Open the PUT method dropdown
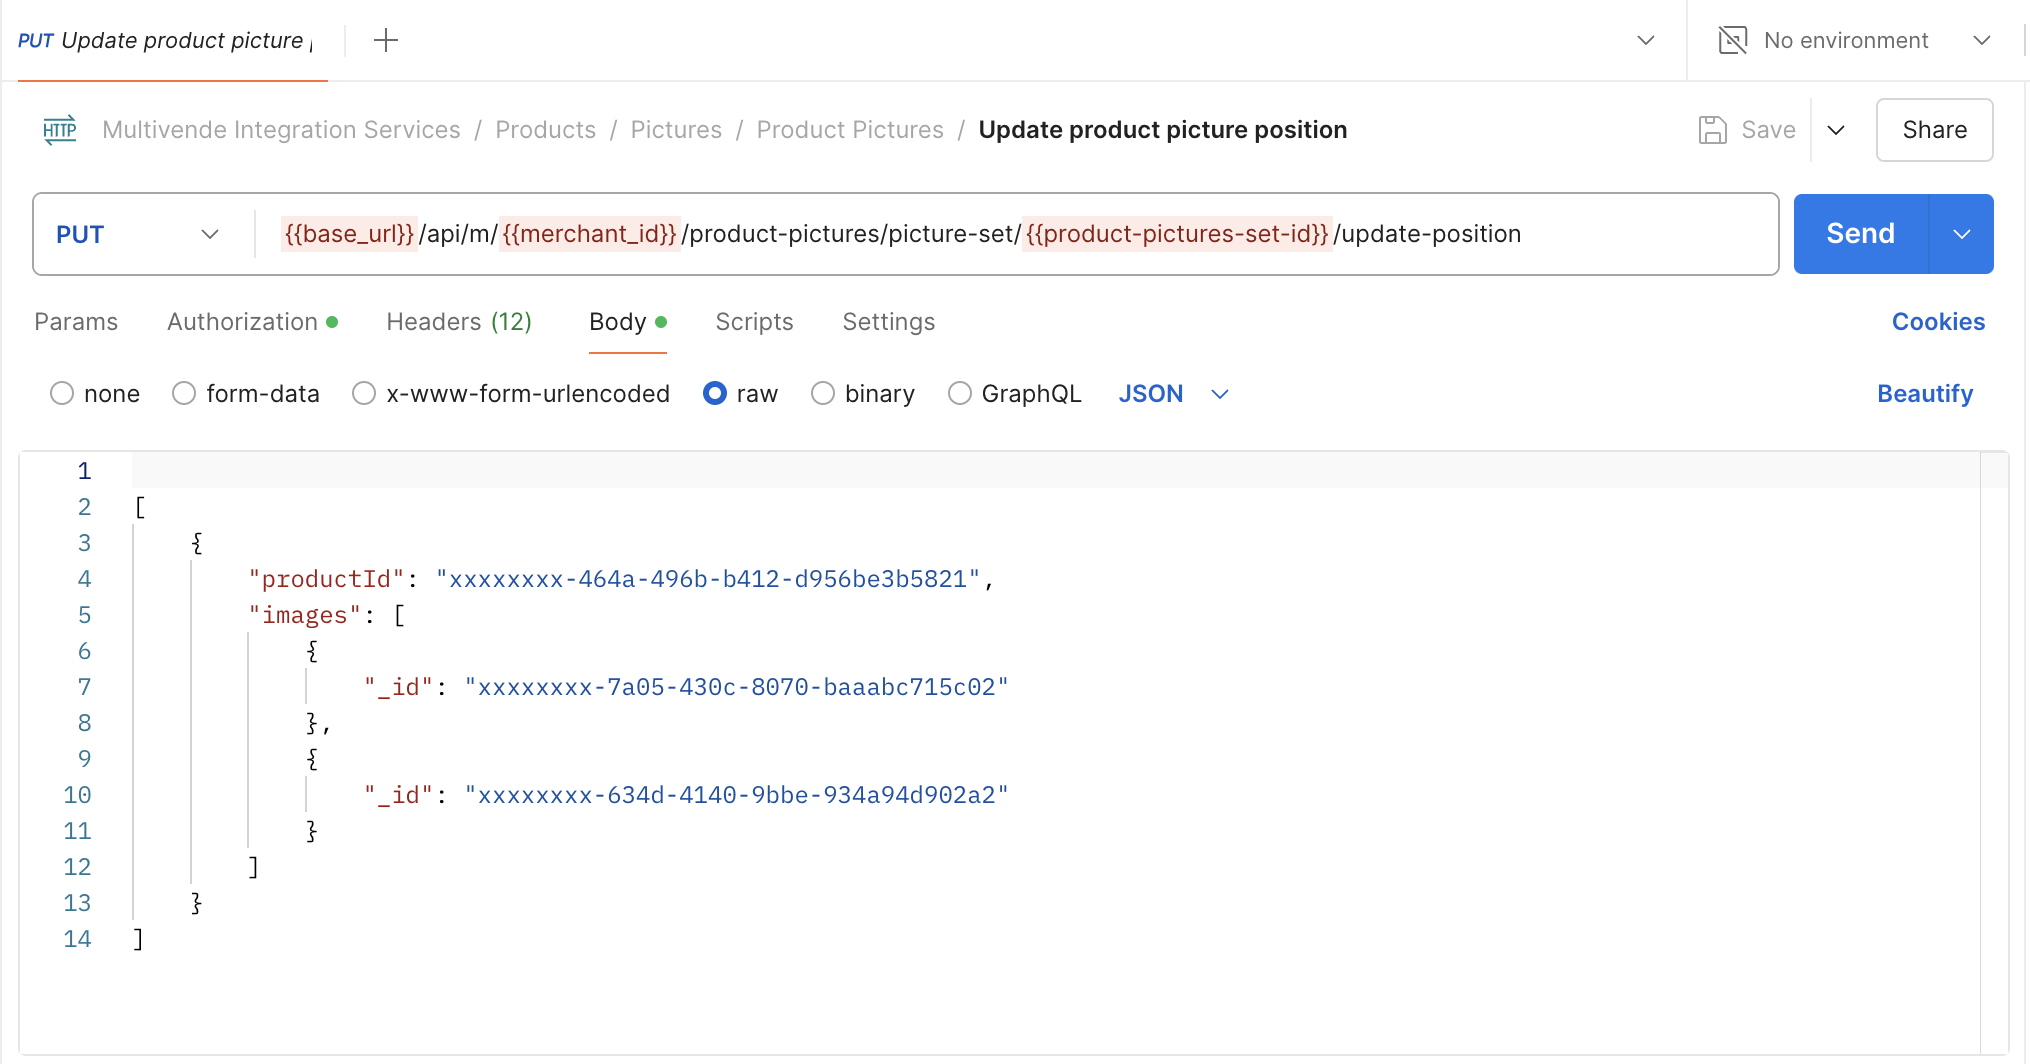 point(138,234)
